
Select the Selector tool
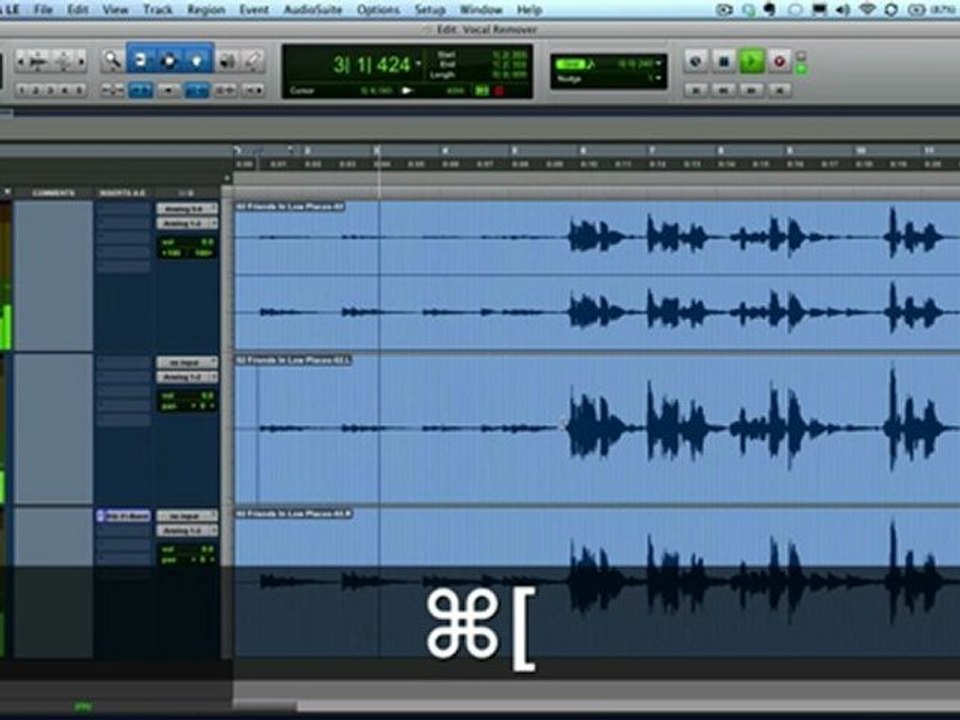(170, 59)
